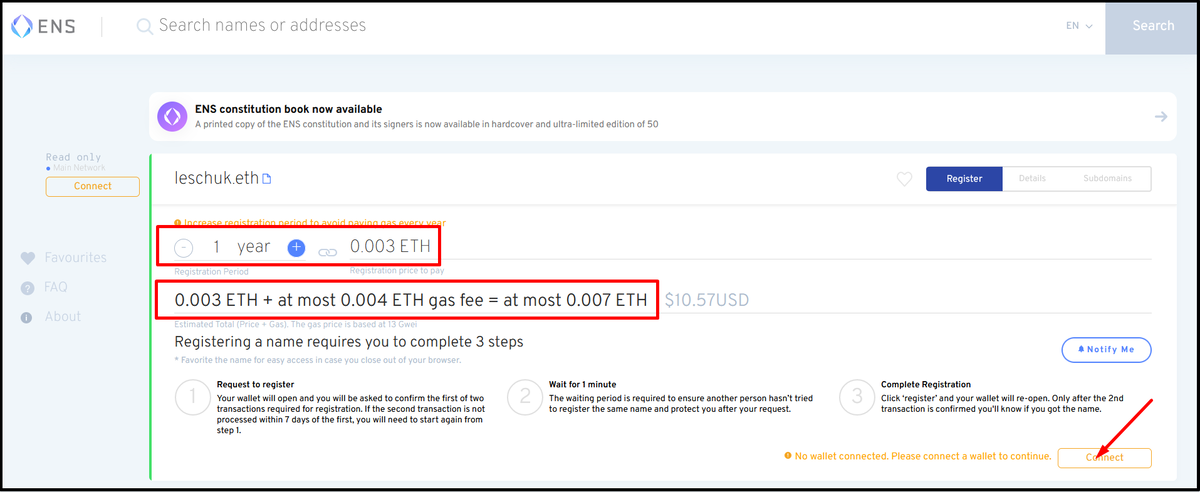Select the Register tab
The image size is (1200, 492).
click(x=964, y=179)
